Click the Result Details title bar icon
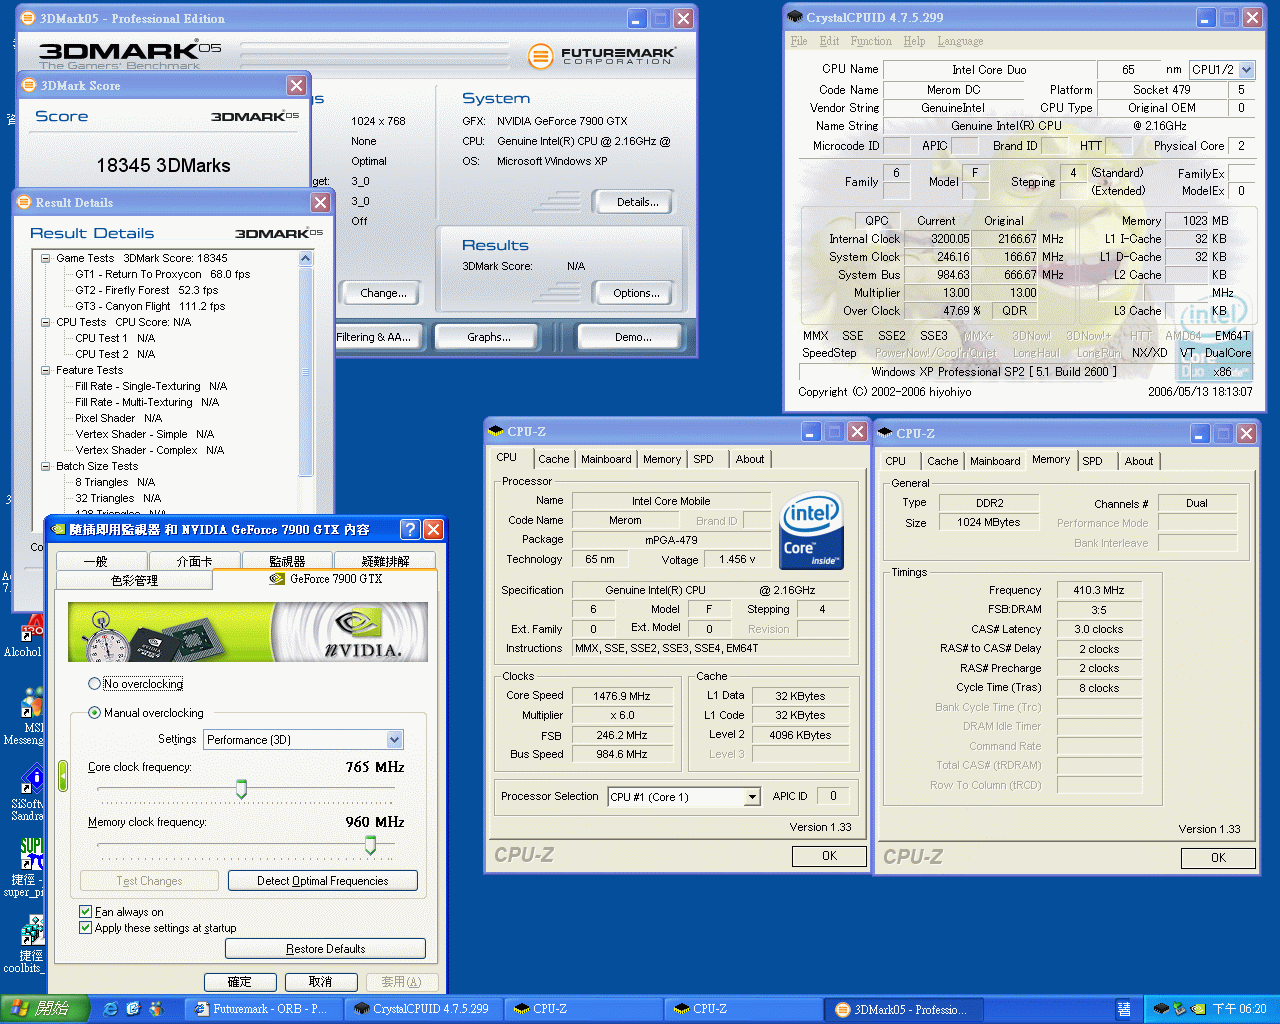Screen dimensions: 1280x1024 click(25, 202)
